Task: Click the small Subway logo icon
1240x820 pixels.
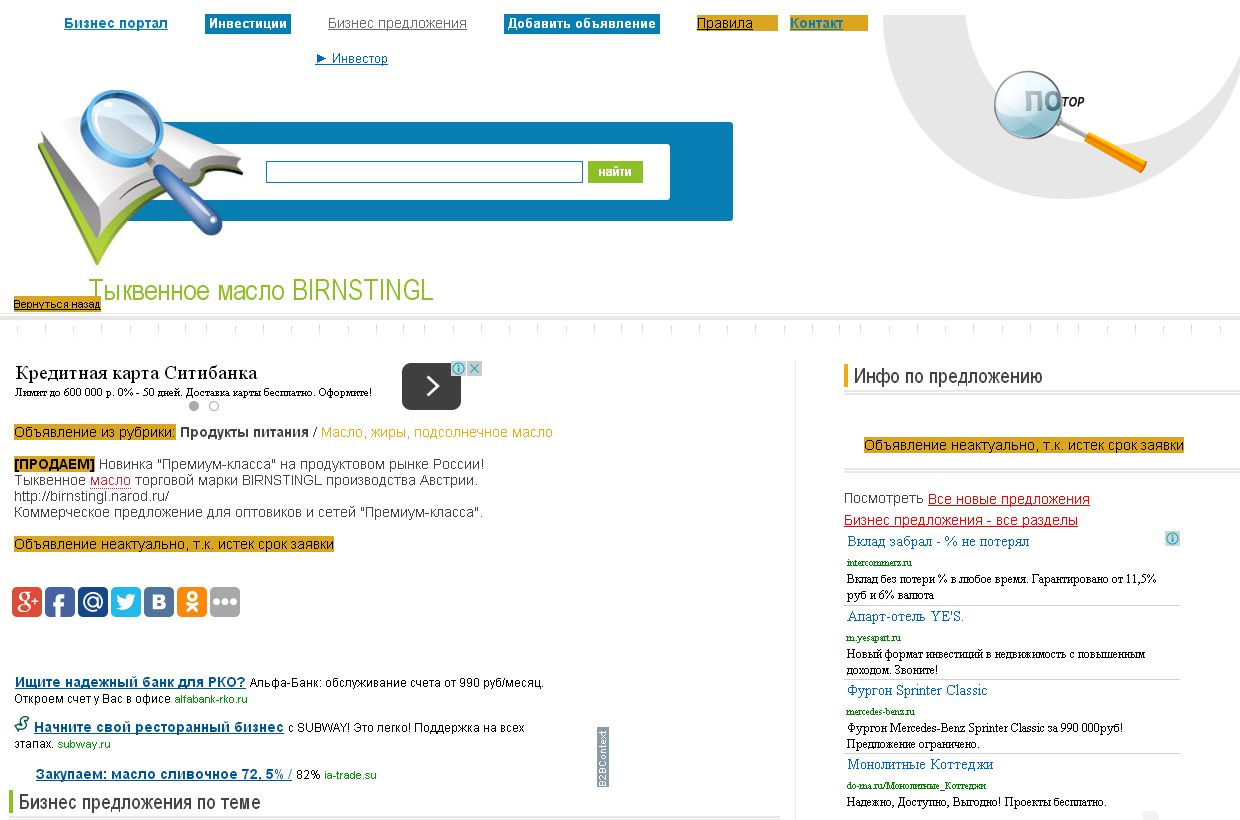Action: pyautogui.click(x=21, y=724)
